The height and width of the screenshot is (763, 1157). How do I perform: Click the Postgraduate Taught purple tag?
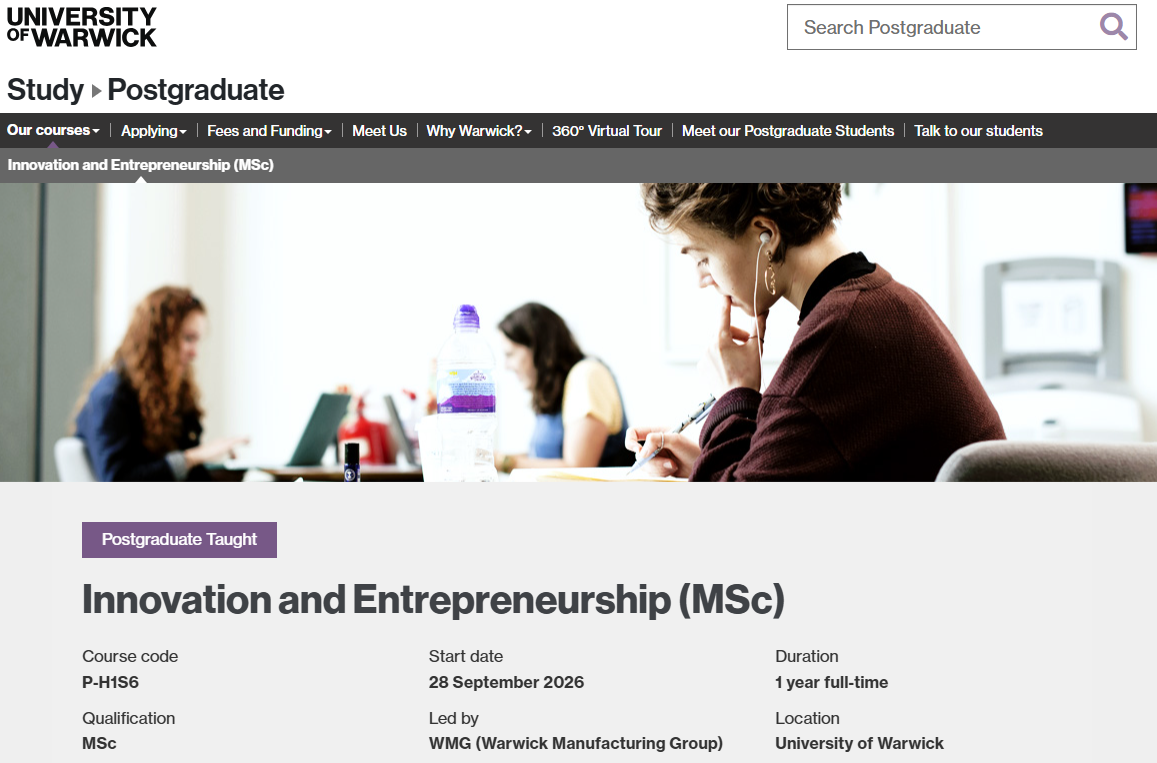tap(179, 540)
